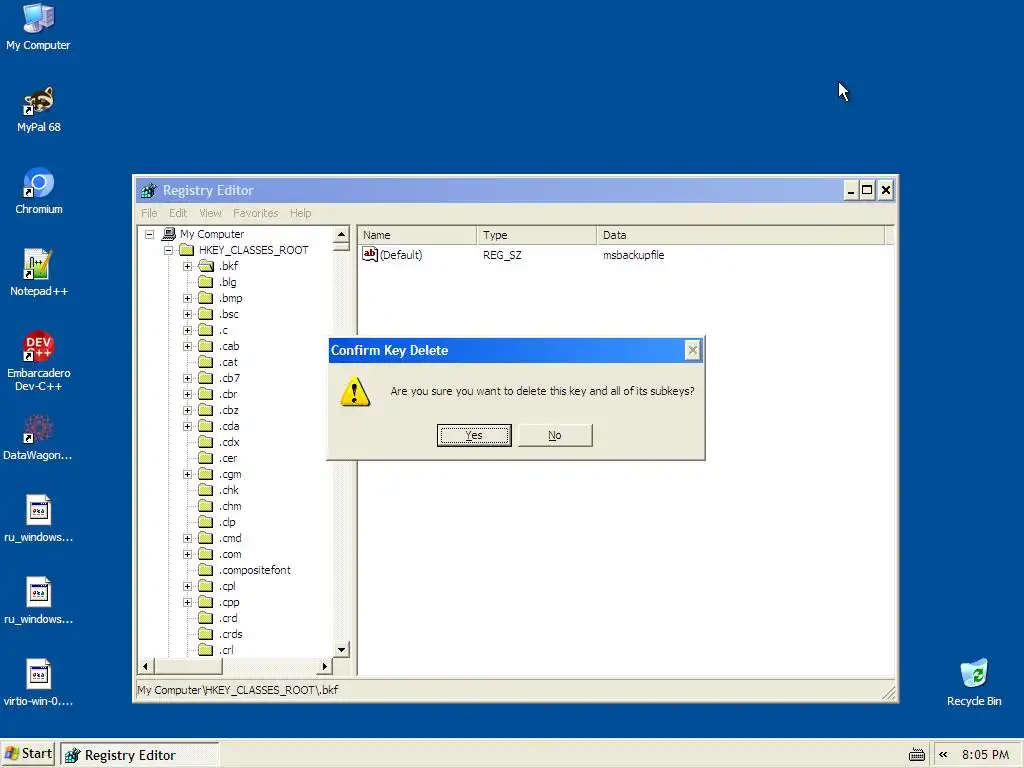Image resolution: width=1024 pixels, height=768 pixels.
Task: Open the View menu
Action: pyautogui.click(x=210, y=213)
